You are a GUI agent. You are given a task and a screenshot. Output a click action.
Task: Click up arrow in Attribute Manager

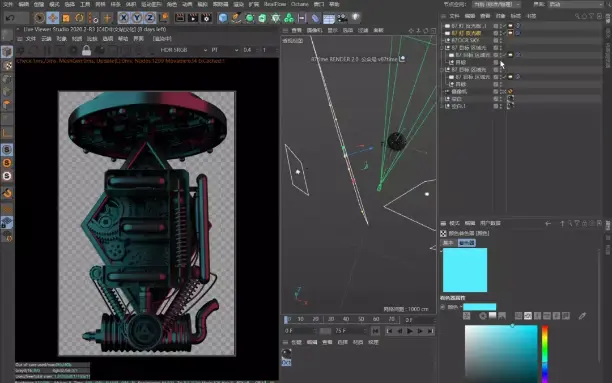pyautogui.click(x=562, y=223)
